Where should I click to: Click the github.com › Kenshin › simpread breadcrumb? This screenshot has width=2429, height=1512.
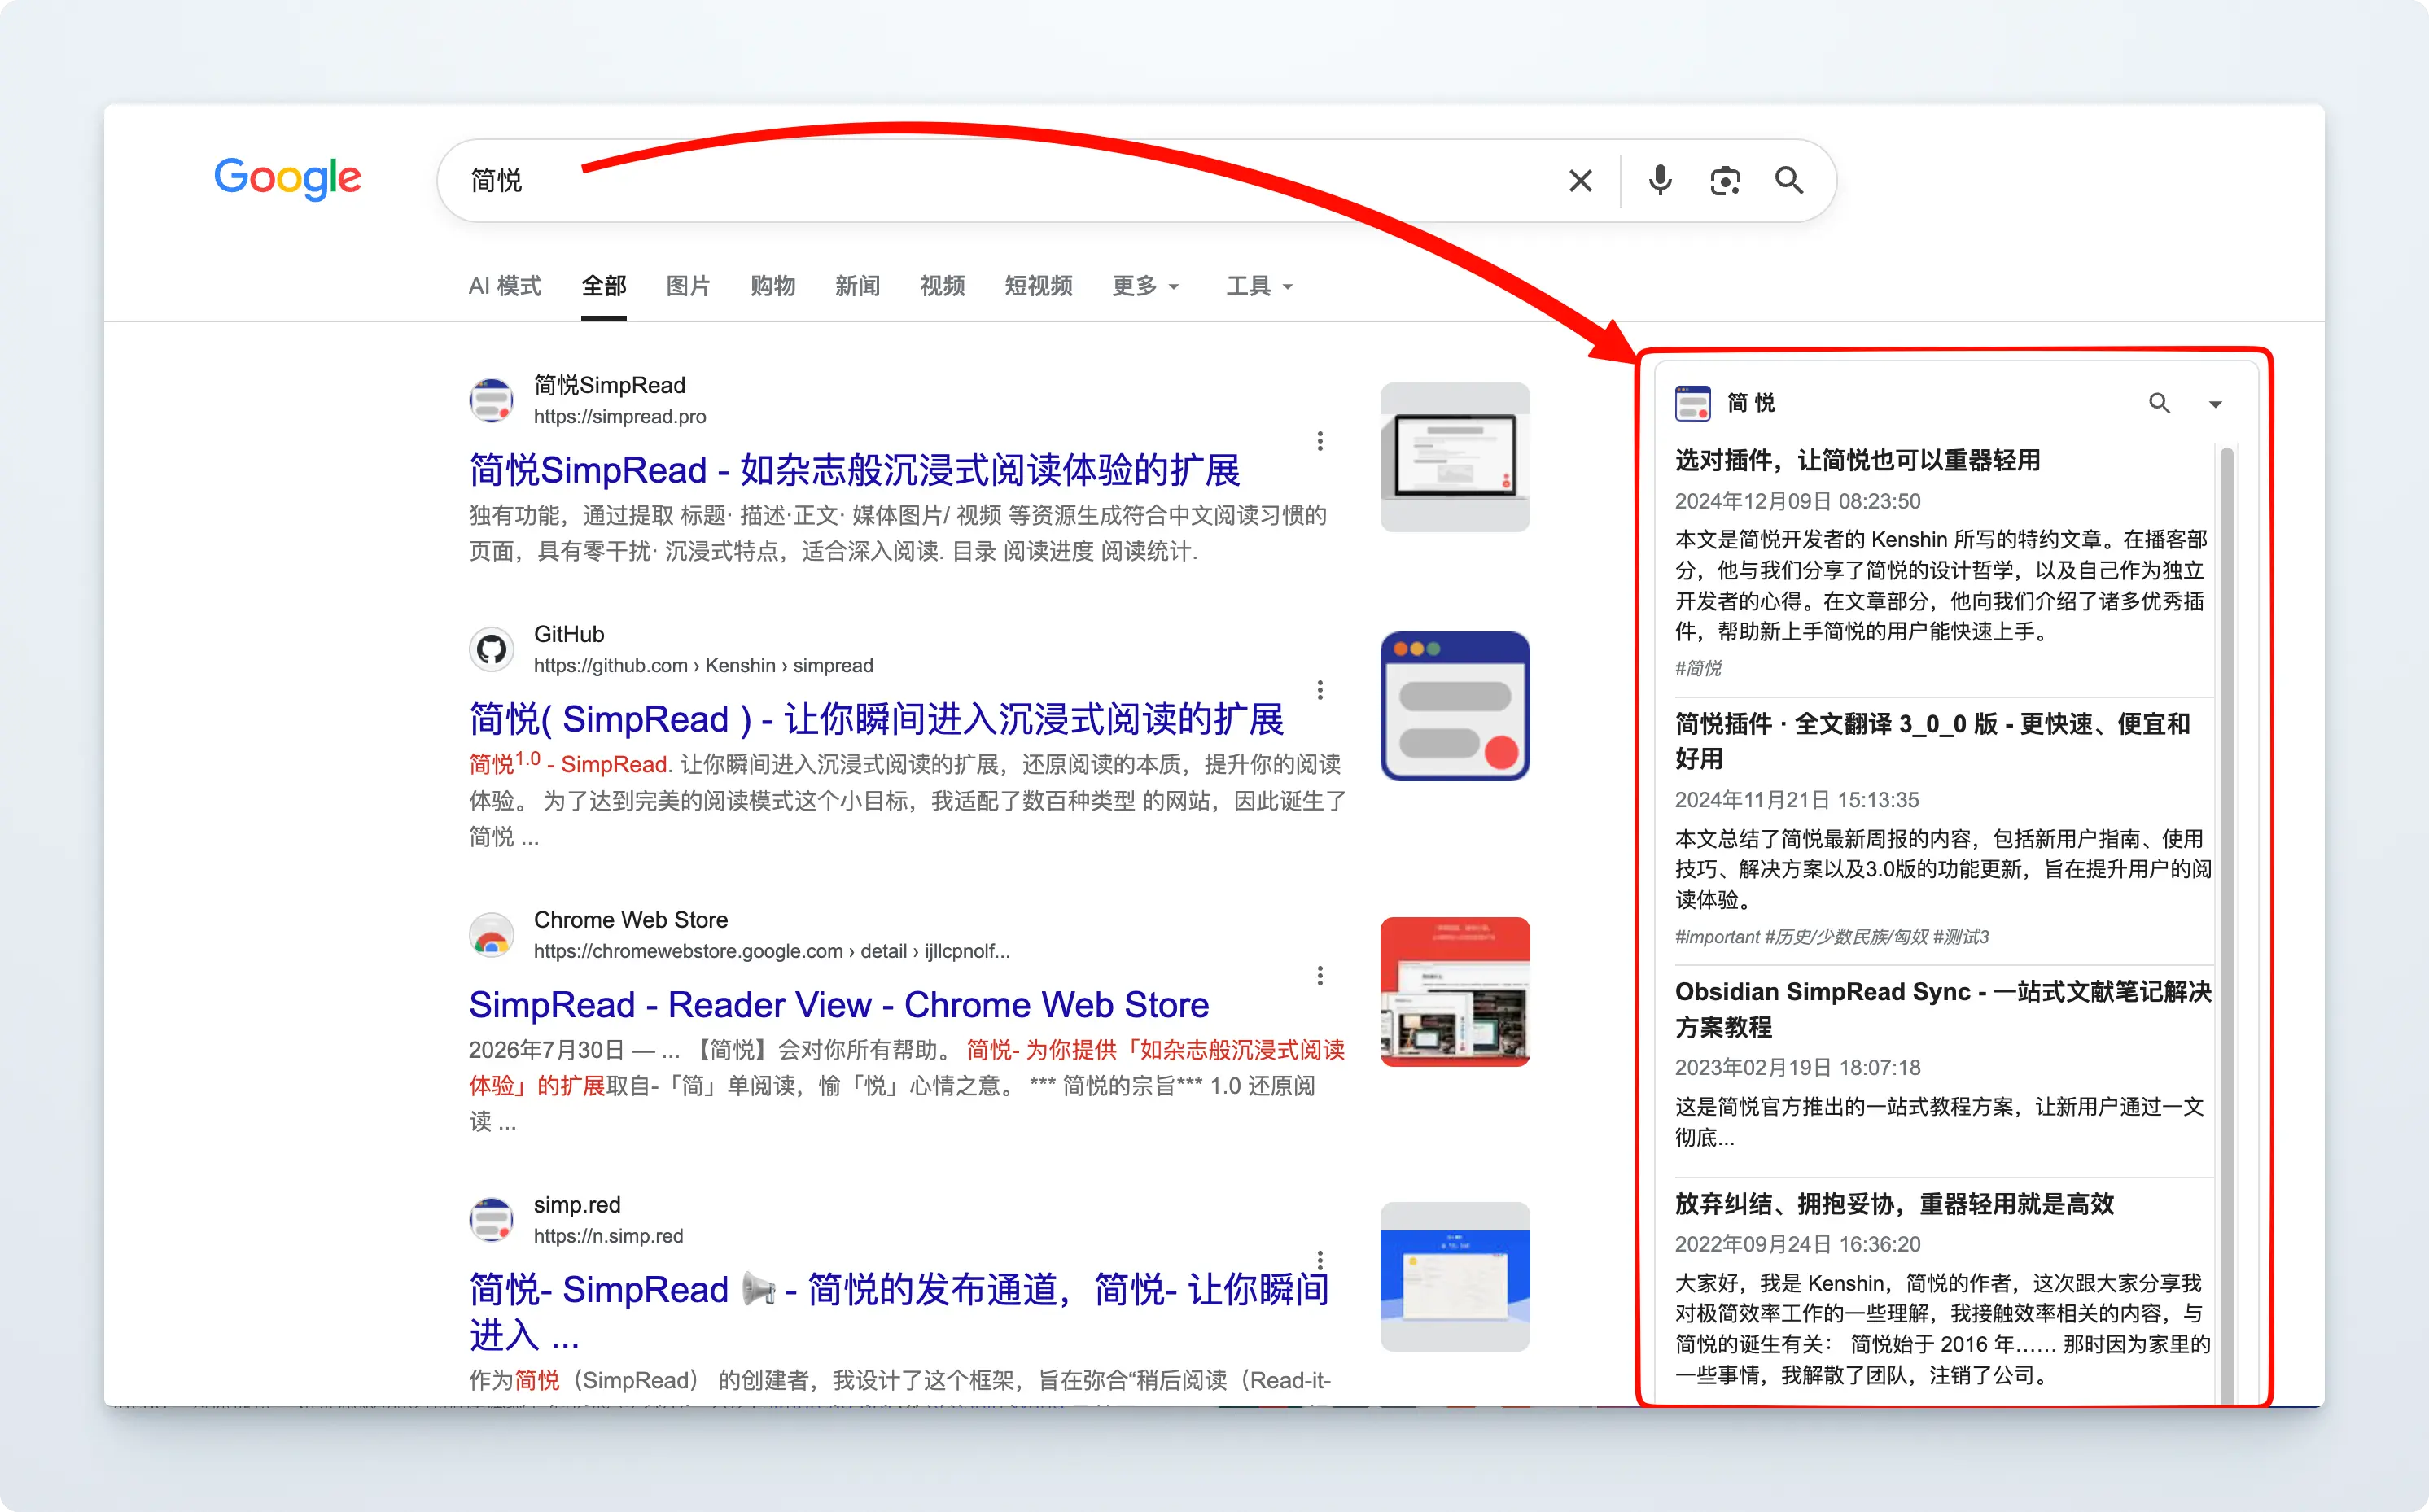pos(704,666)
